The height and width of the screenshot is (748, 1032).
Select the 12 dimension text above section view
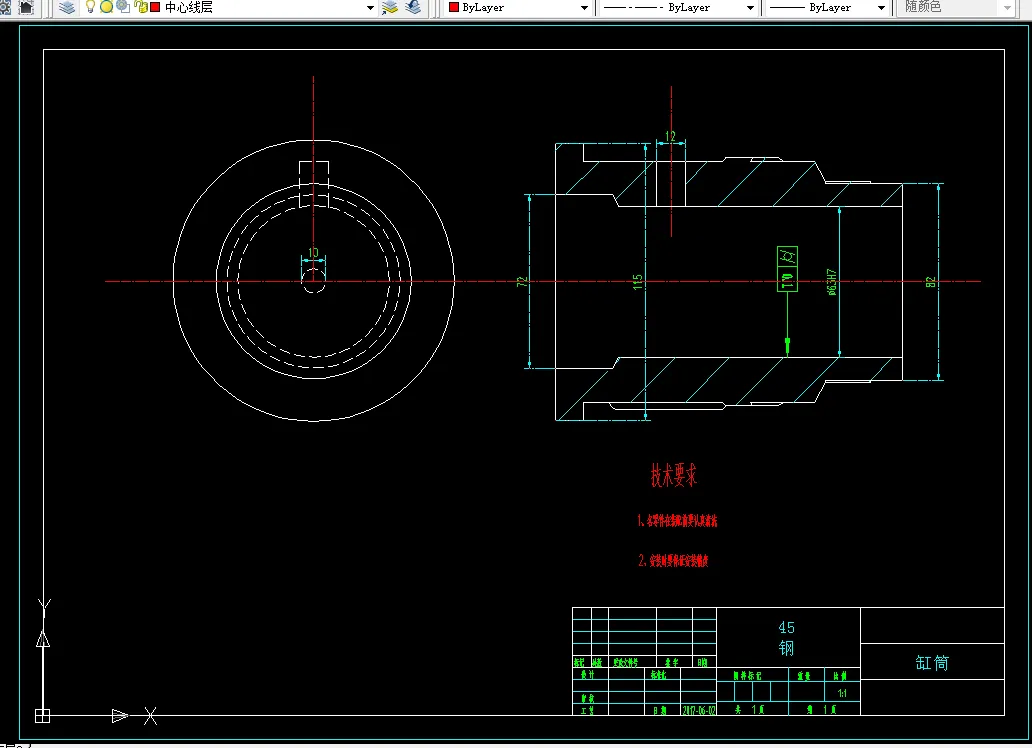pos(670,136)
